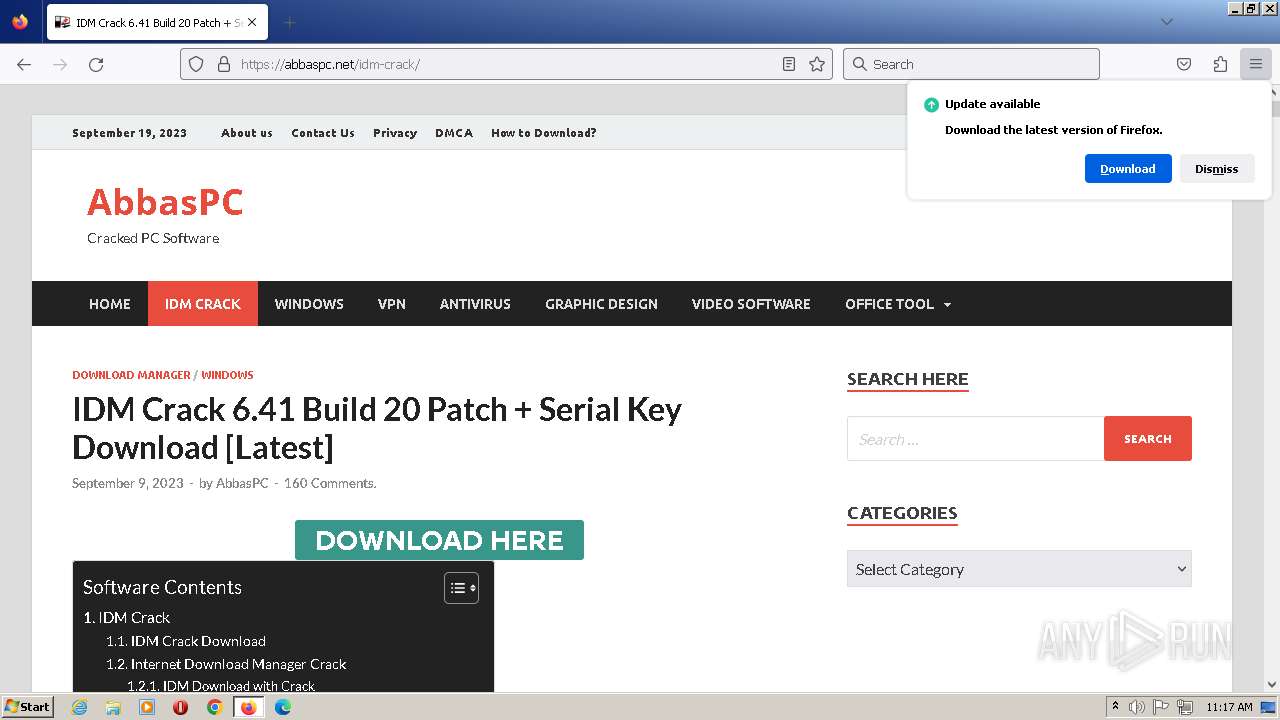List all tabs dropdown arrow
The image size is (1280, 720).
(x=1166, y=22)
